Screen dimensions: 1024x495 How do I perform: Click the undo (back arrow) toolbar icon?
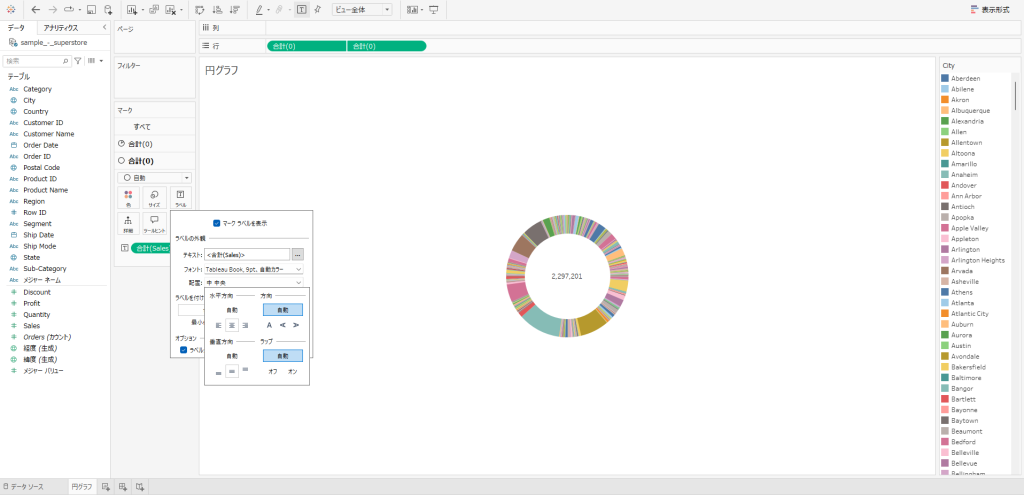click(36, 9)
